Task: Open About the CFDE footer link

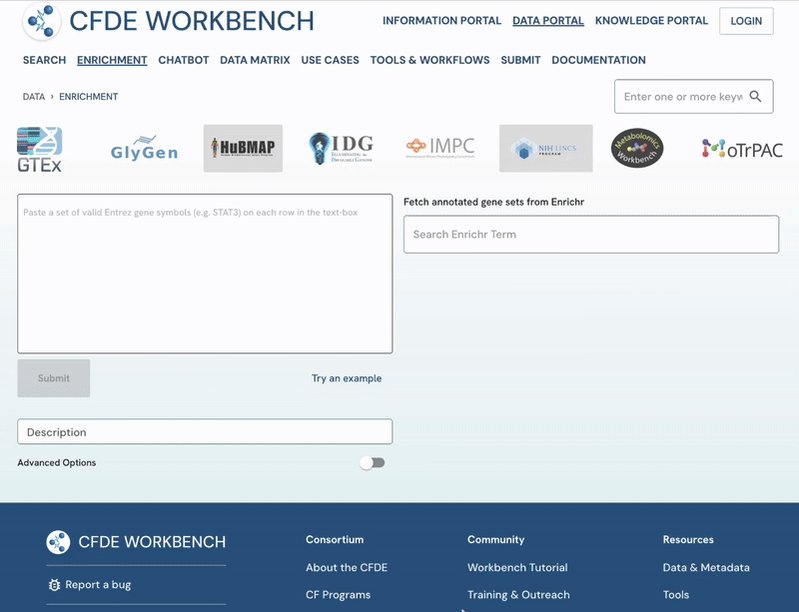Action: click(x=347, y=568)
